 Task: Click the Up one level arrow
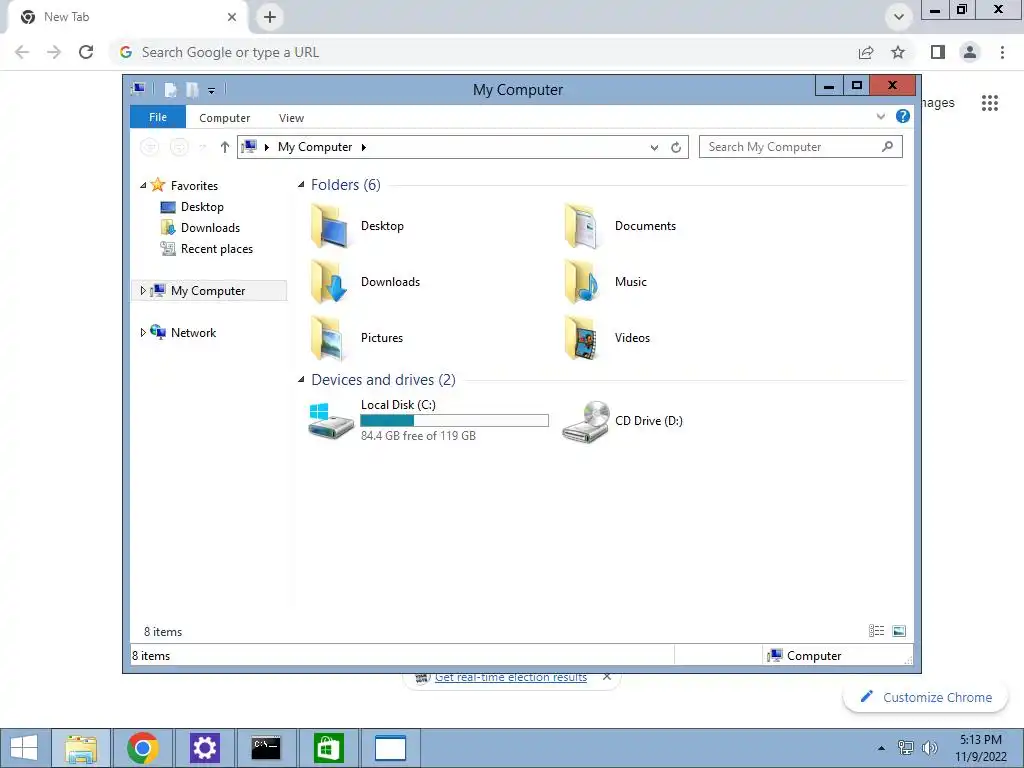pyautogui.click(x=225, y=147)
